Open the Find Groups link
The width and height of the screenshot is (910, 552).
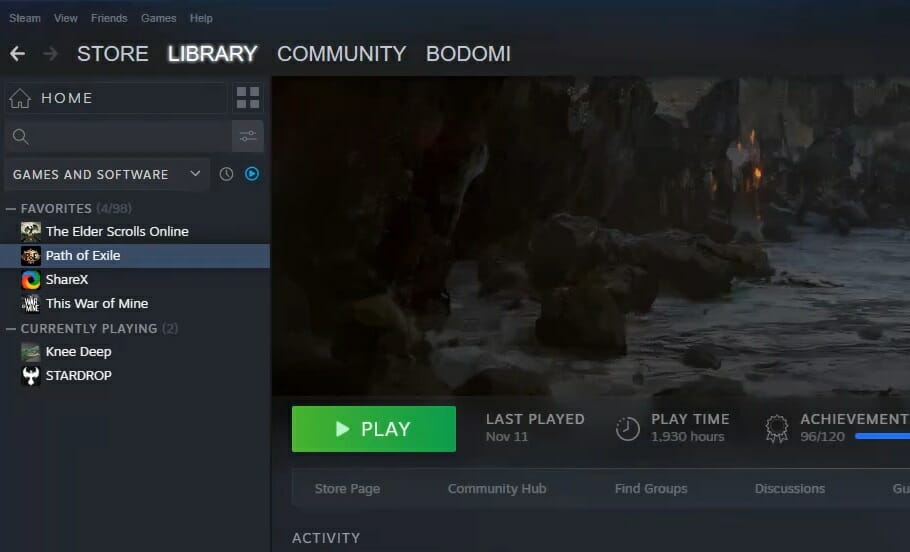pyautogui.click(x=651, y=489)
